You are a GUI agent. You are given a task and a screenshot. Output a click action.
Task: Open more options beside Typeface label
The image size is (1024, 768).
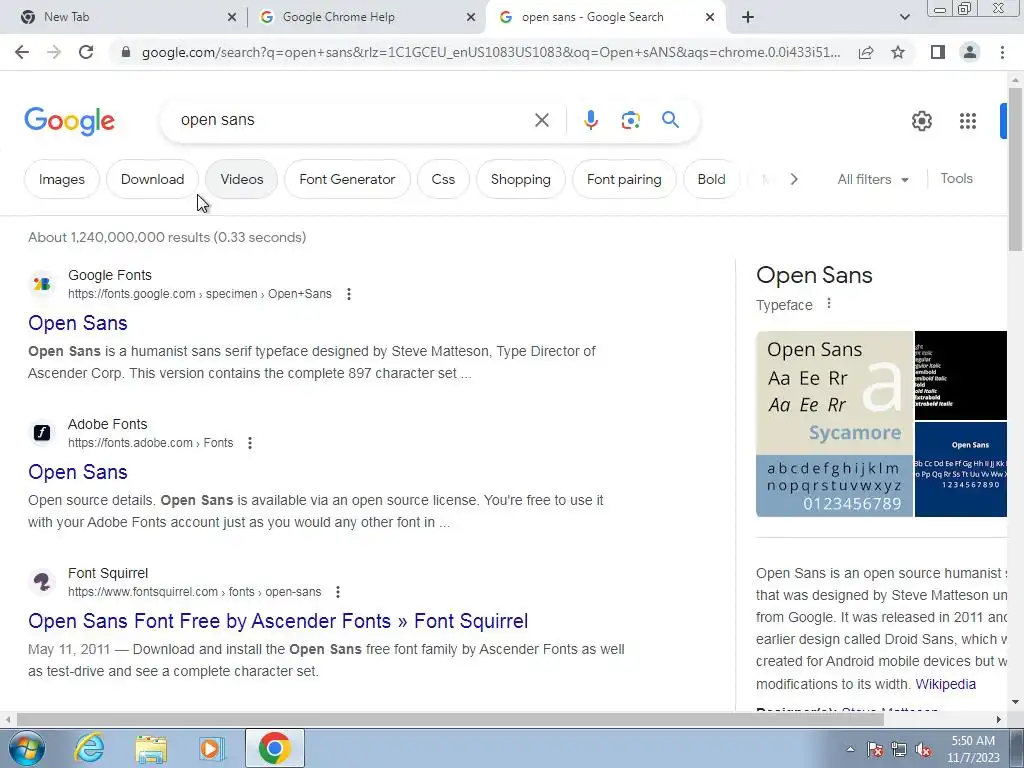[829, 304]
